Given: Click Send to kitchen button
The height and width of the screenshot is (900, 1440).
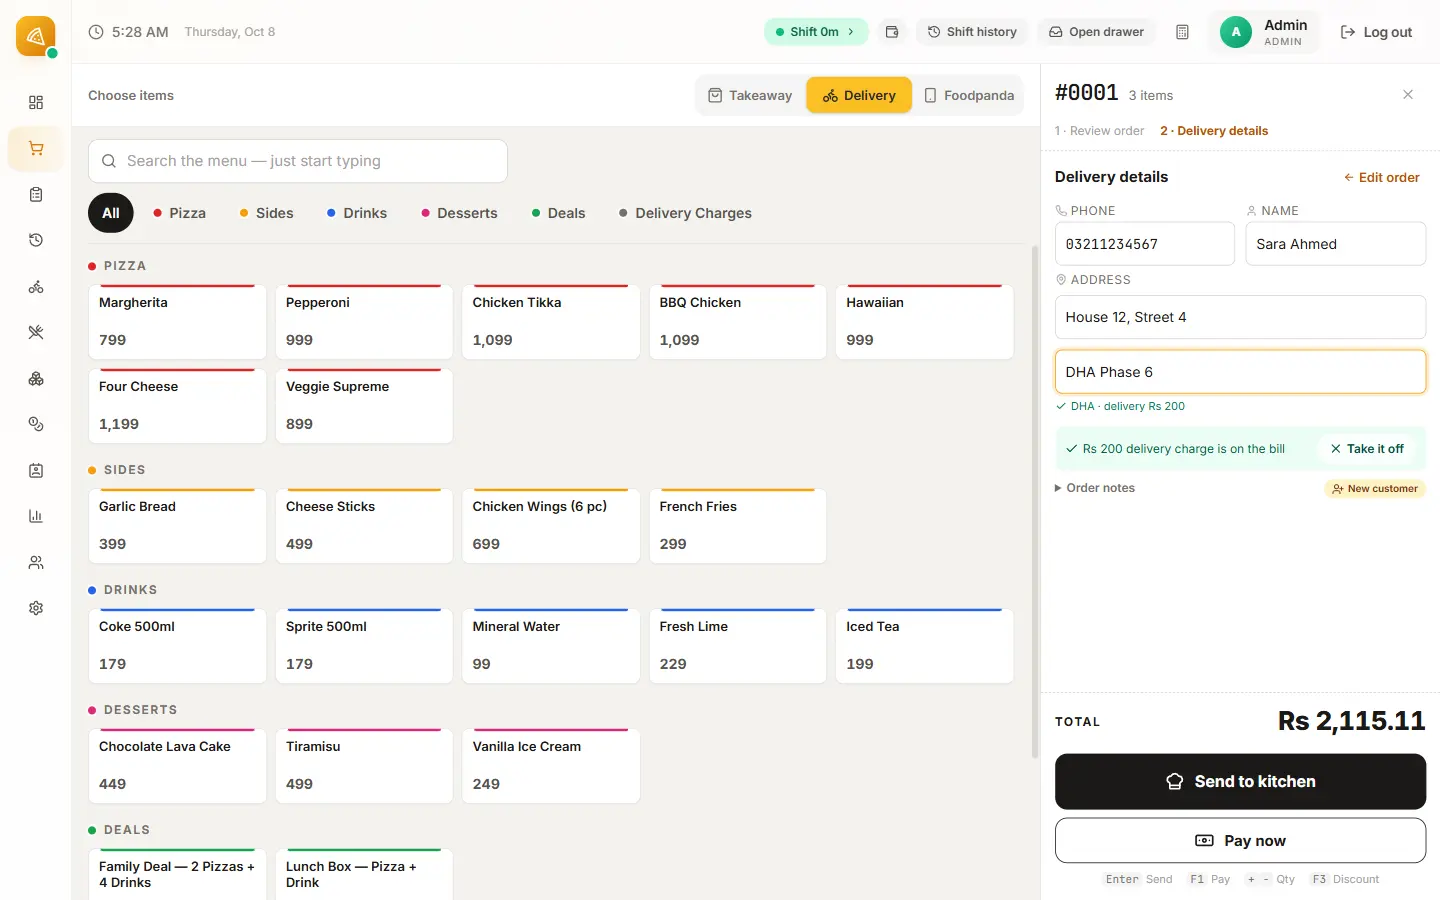Looking at the screenshot, I should point(1240,782).
